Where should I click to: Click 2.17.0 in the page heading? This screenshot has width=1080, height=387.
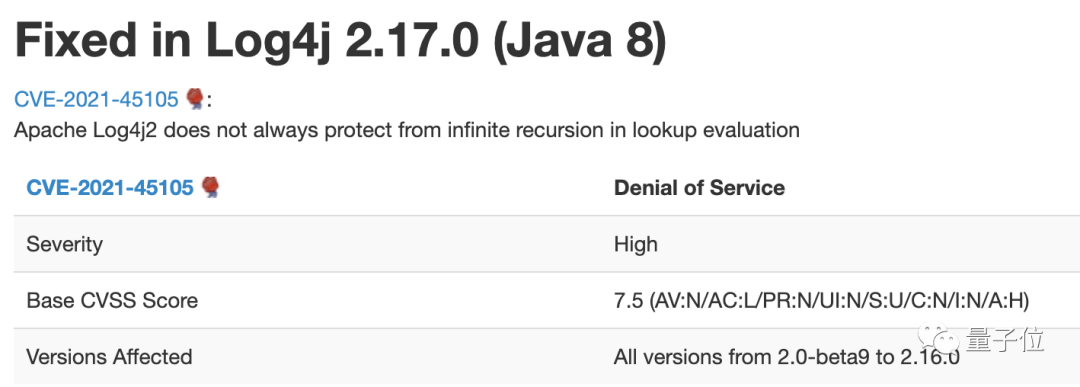click(411, 39)
